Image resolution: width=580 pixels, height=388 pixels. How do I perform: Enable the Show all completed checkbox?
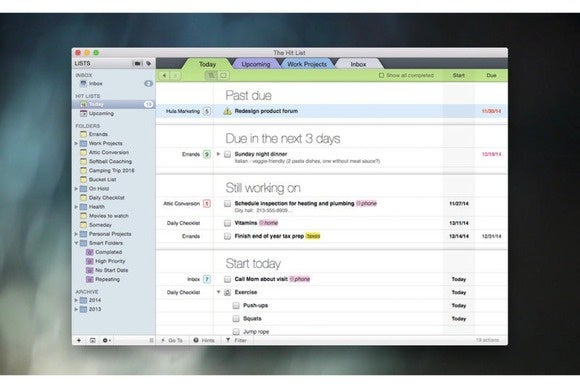(381, 75)
